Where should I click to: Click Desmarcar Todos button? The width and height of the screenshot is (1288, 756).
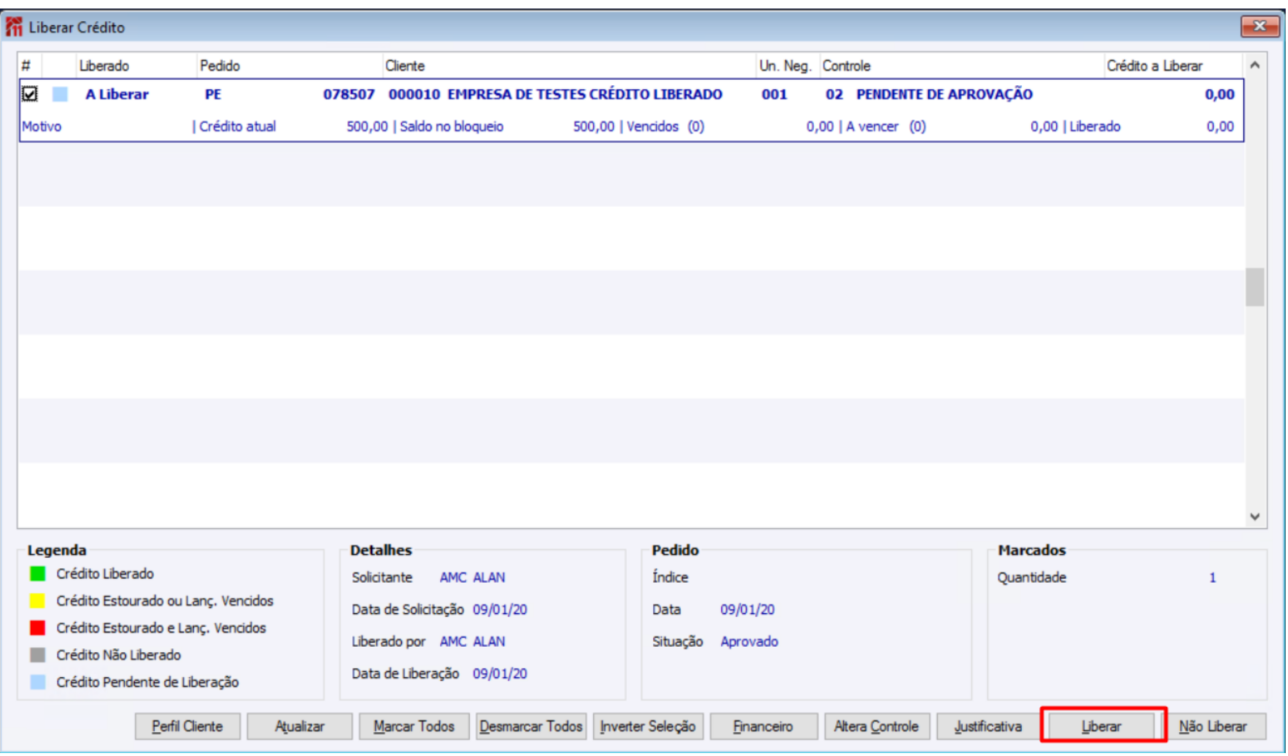(x=531, y=727)
